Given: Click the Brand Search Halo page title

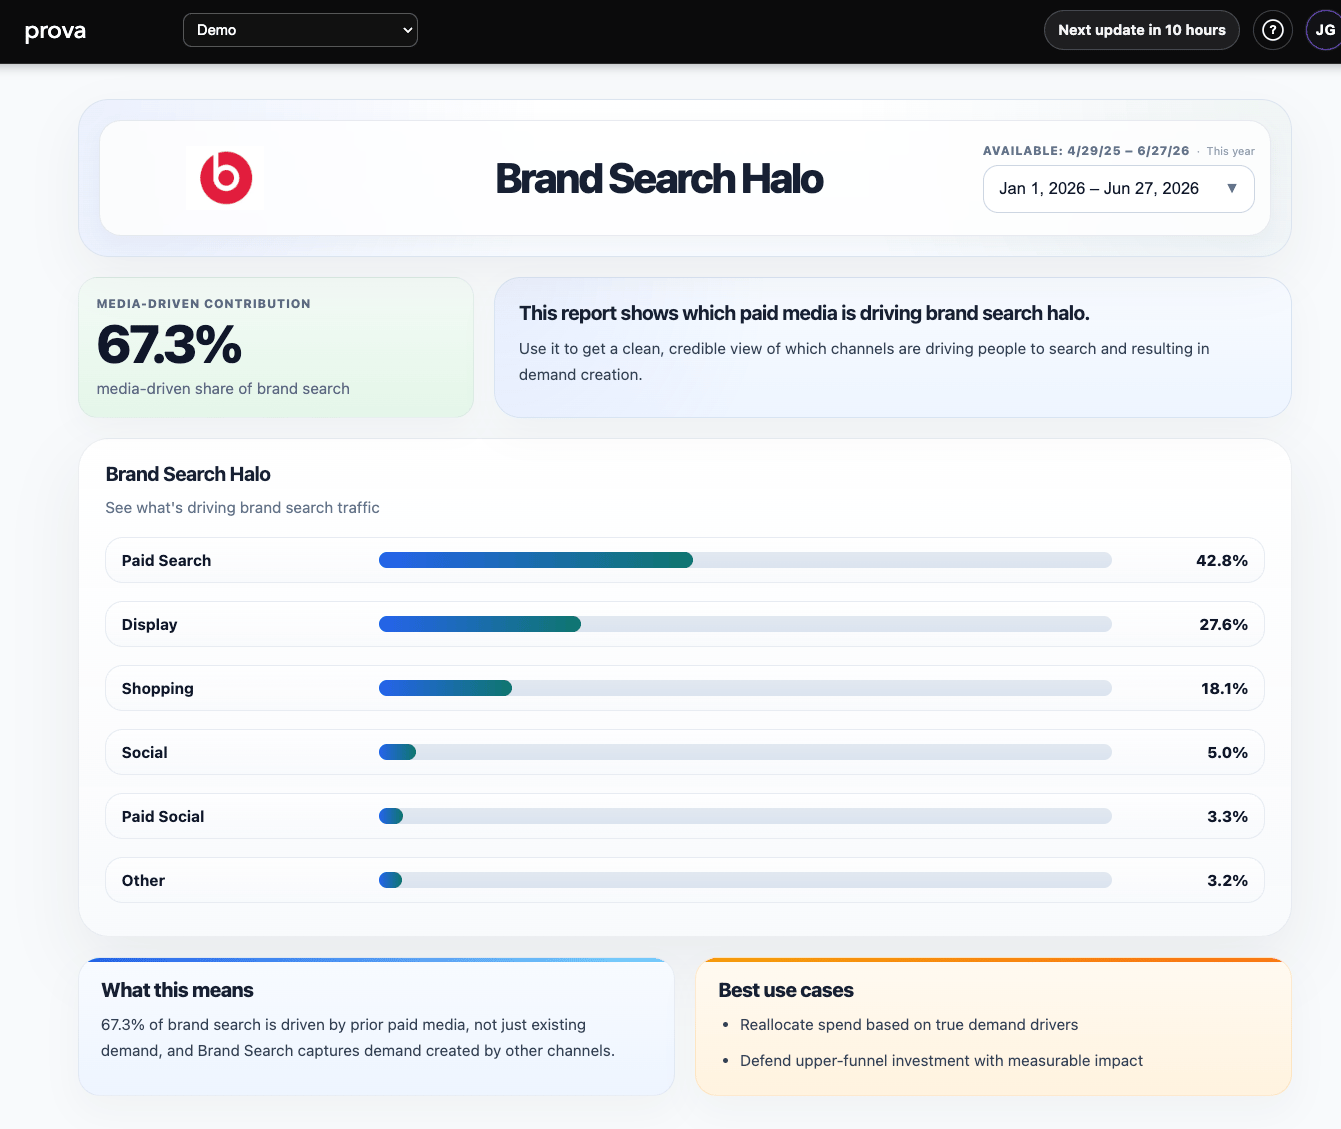Looking at the screenshot, I should coord(659,179).
